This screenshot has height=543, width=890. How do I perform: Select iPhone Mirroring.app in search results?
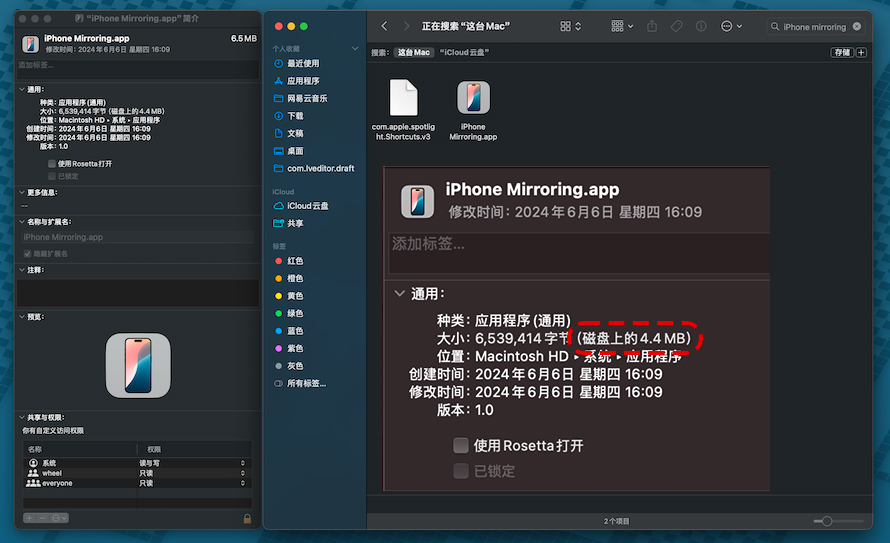473,110
